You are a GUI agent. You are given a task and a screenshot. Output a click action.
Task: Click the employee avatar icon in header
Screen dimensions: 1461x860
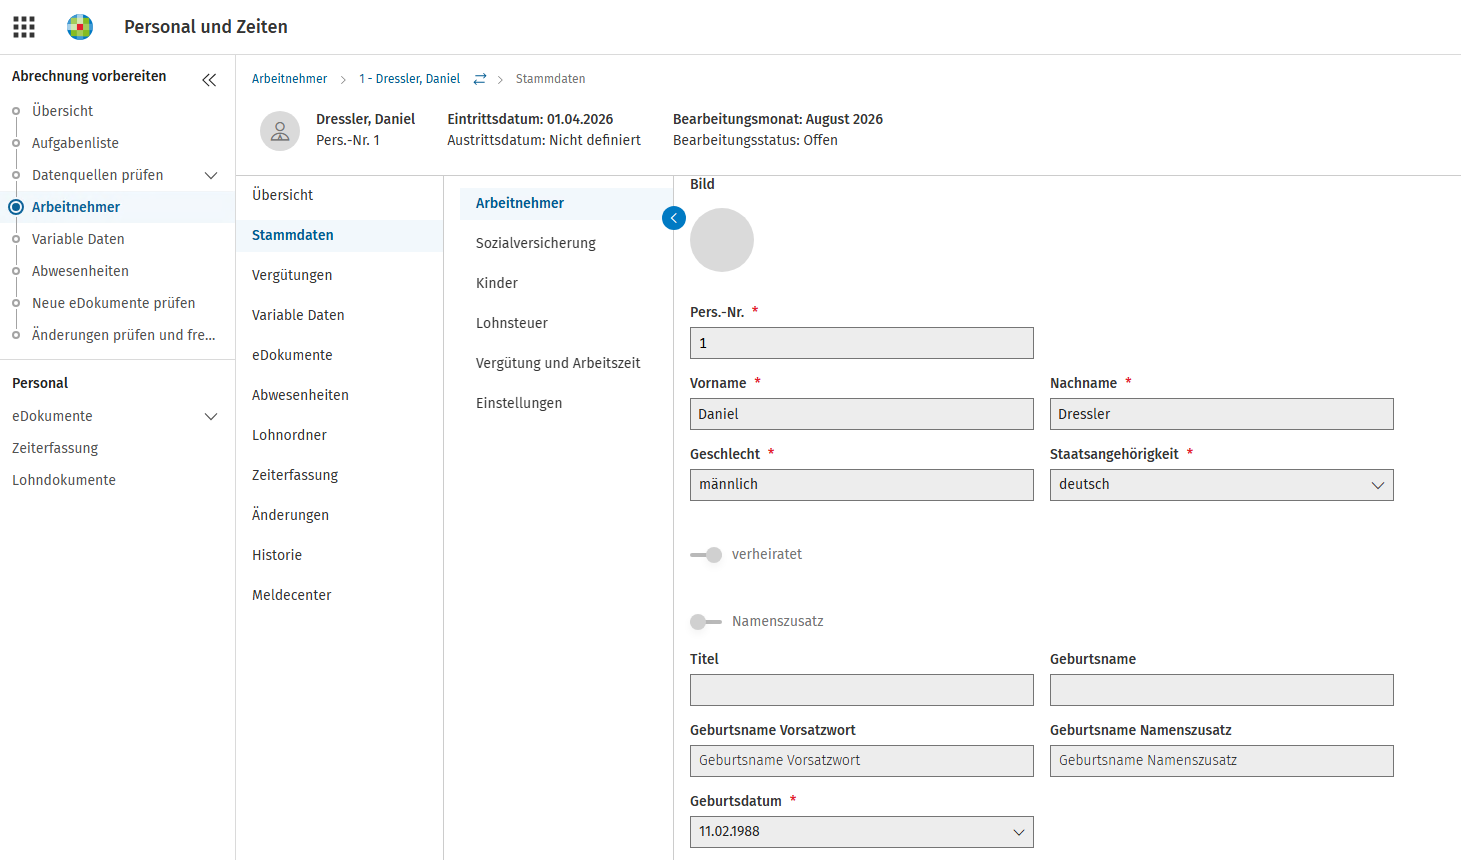pos(280,131)
